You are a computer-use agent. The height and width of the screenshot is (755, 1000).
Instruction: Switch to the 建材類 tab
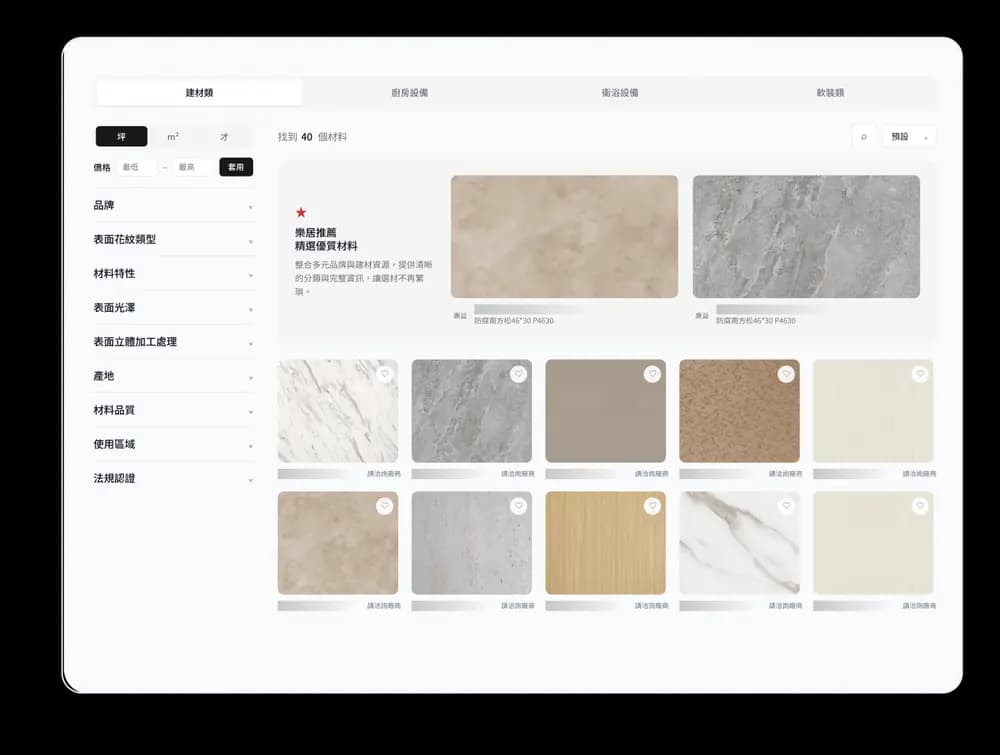tap(199, 92)
